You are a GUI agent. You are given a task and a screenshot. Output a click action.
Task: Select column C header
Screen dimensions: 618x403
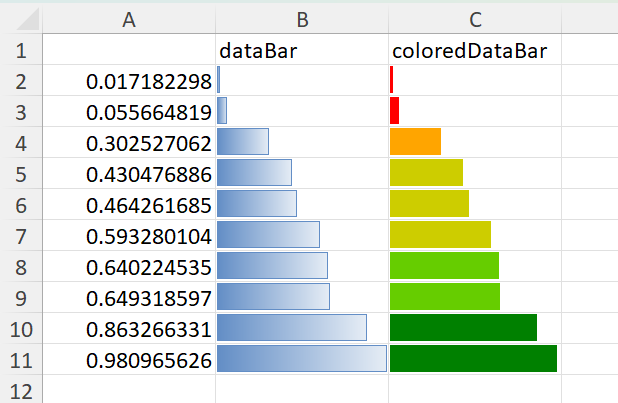point(475,19)
